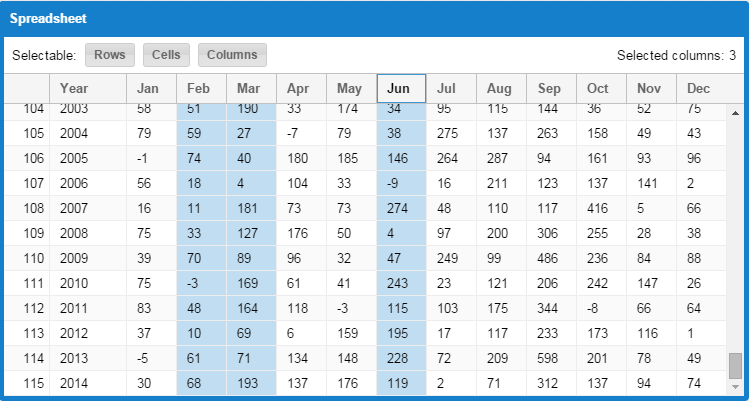Click the Year column header
This screenshot has height=401, width=749.
(x=74, y=88)
